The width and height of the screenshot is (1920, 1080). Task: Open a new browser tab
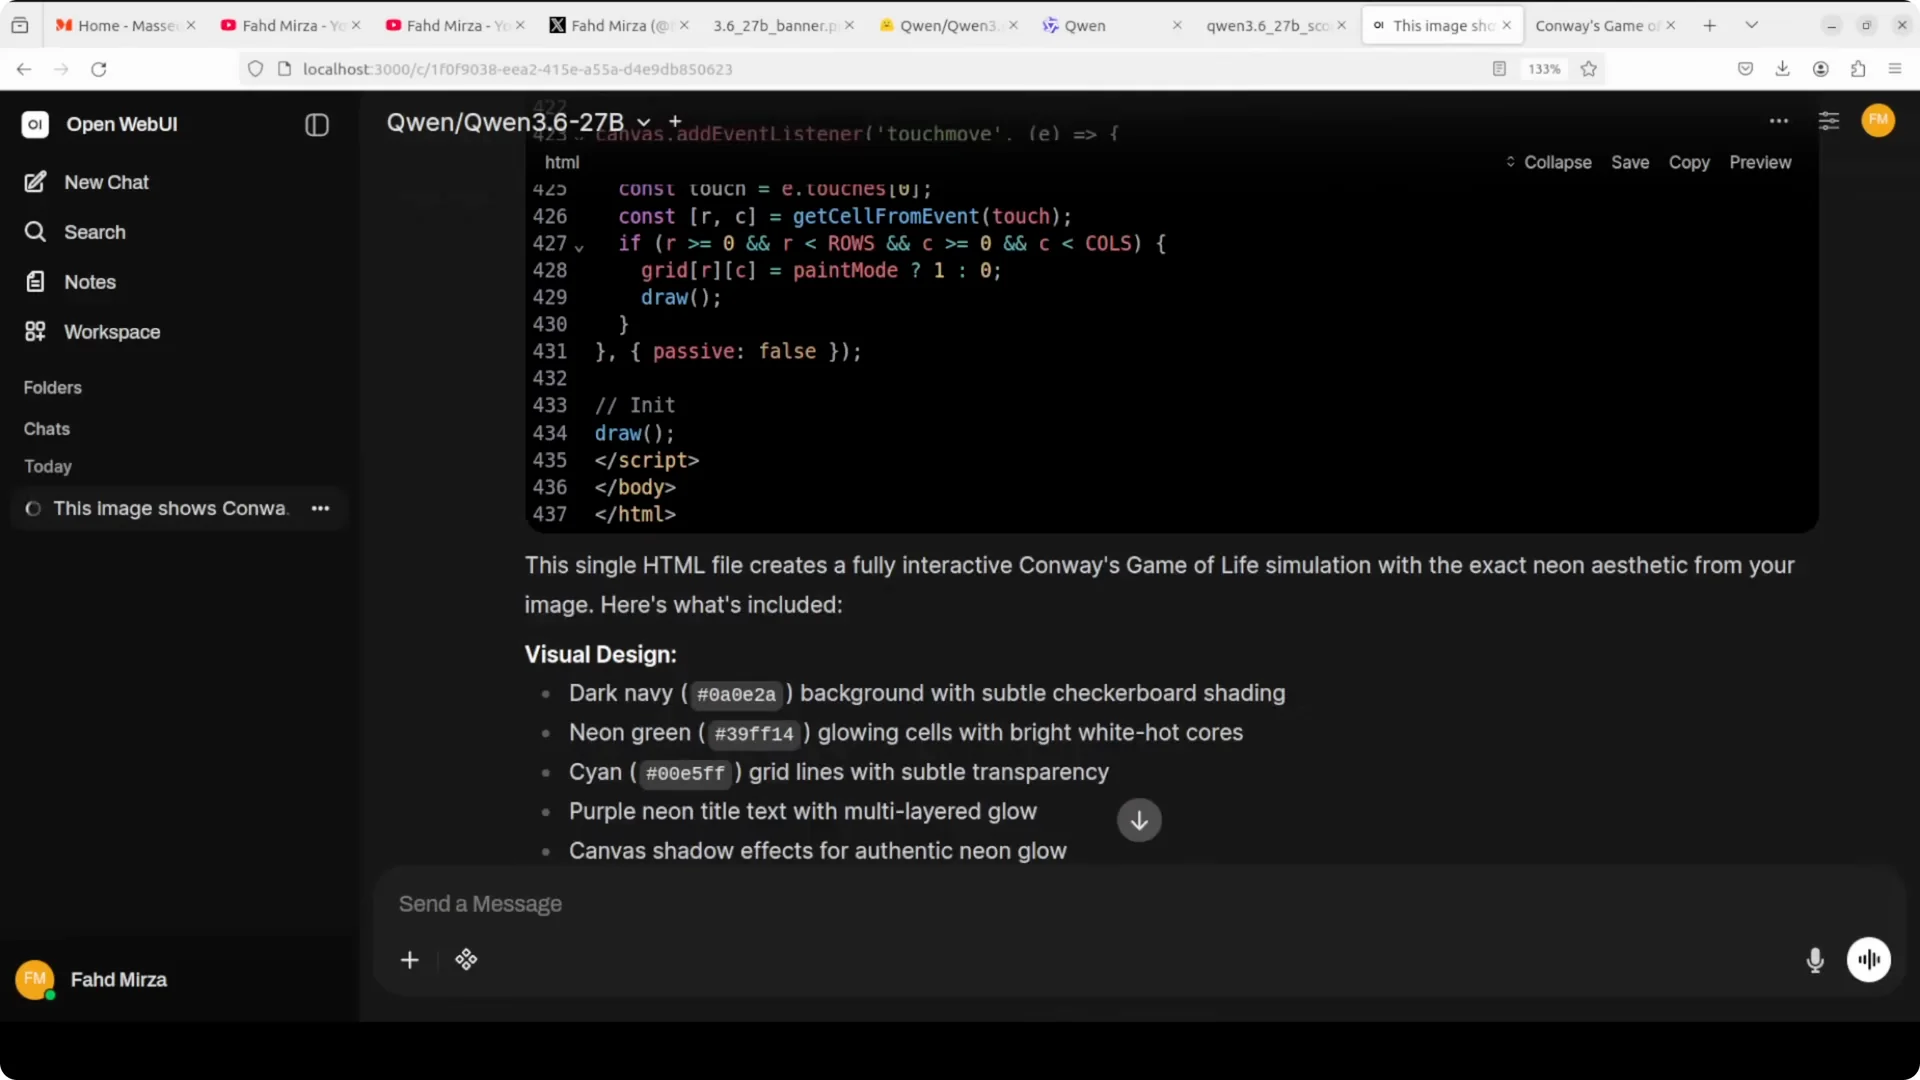coord(1710,25)
